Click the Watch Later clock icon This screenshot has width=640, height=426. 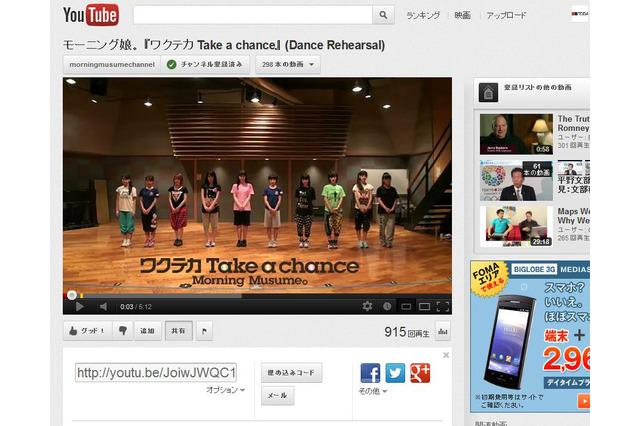point(387,306)
